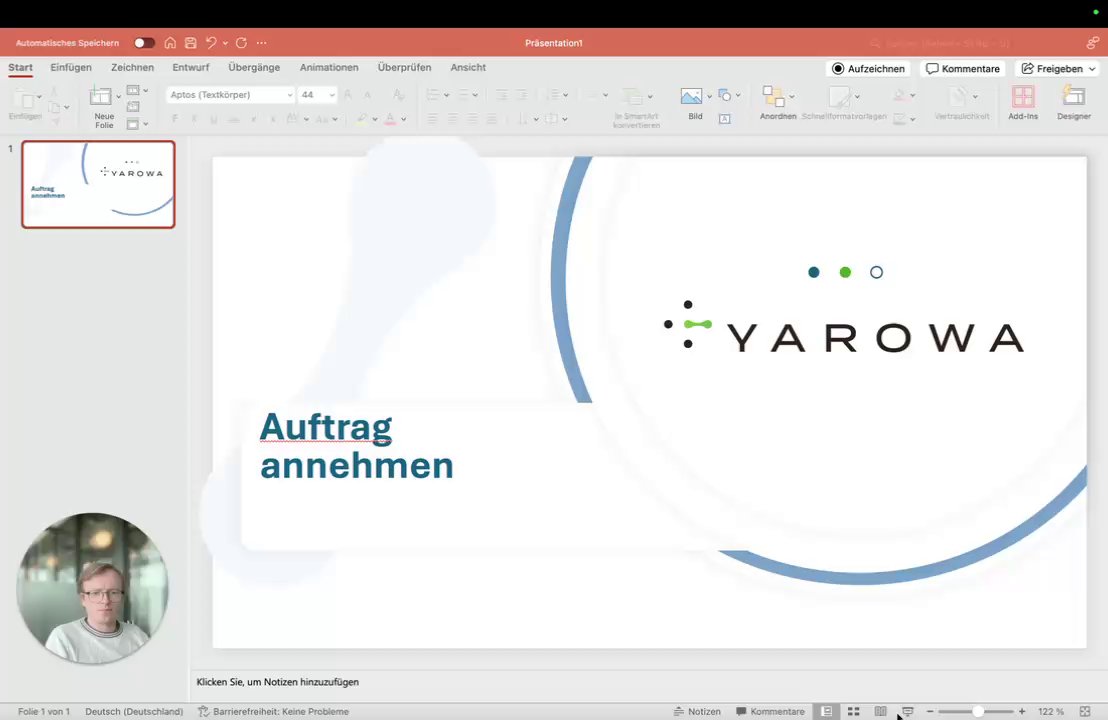Click the font color A icon
This screenshot has height=720, width=1108.
[390, 119]
